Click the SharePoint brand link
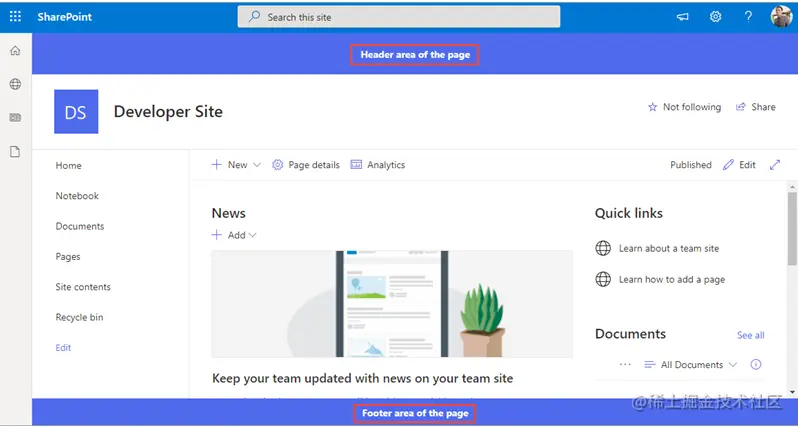The width and height of the screenshot is (798, 427). click(x=65, y=17)
